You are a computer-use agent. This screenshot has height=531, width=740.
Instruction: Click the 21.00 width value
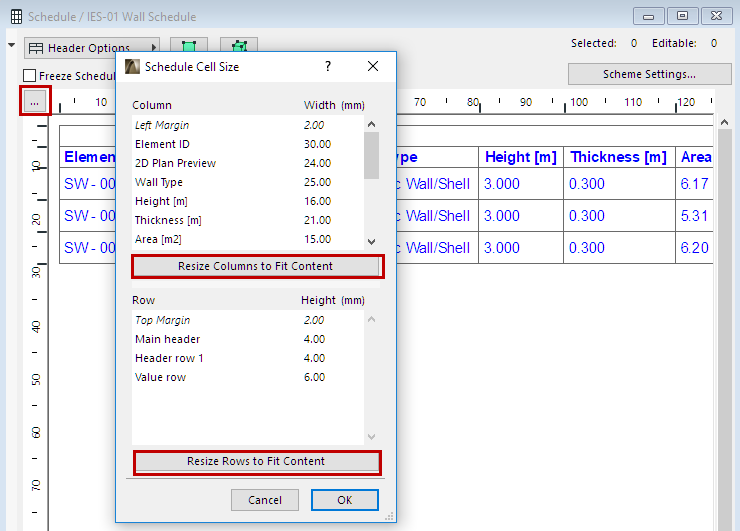coord(317,220)
